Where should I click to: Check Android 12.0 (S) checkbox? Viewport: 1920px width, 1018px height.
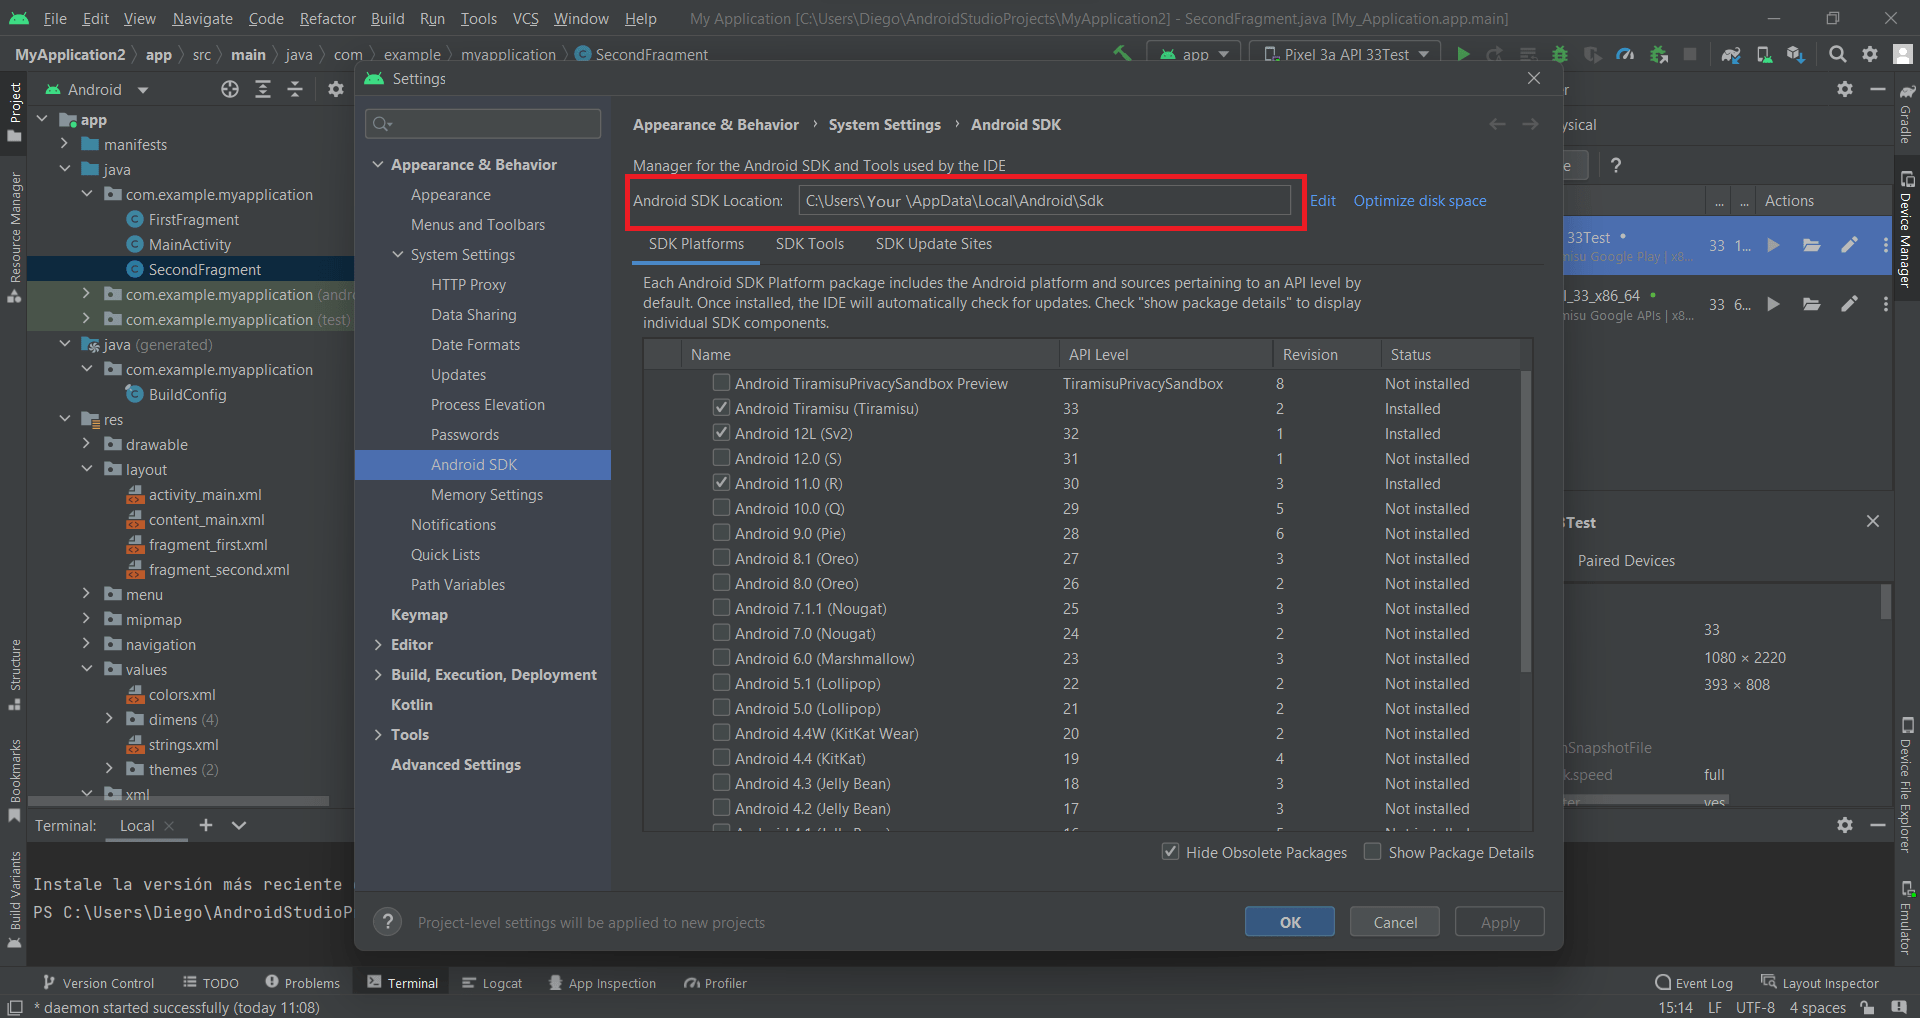(x=721, y=458)
